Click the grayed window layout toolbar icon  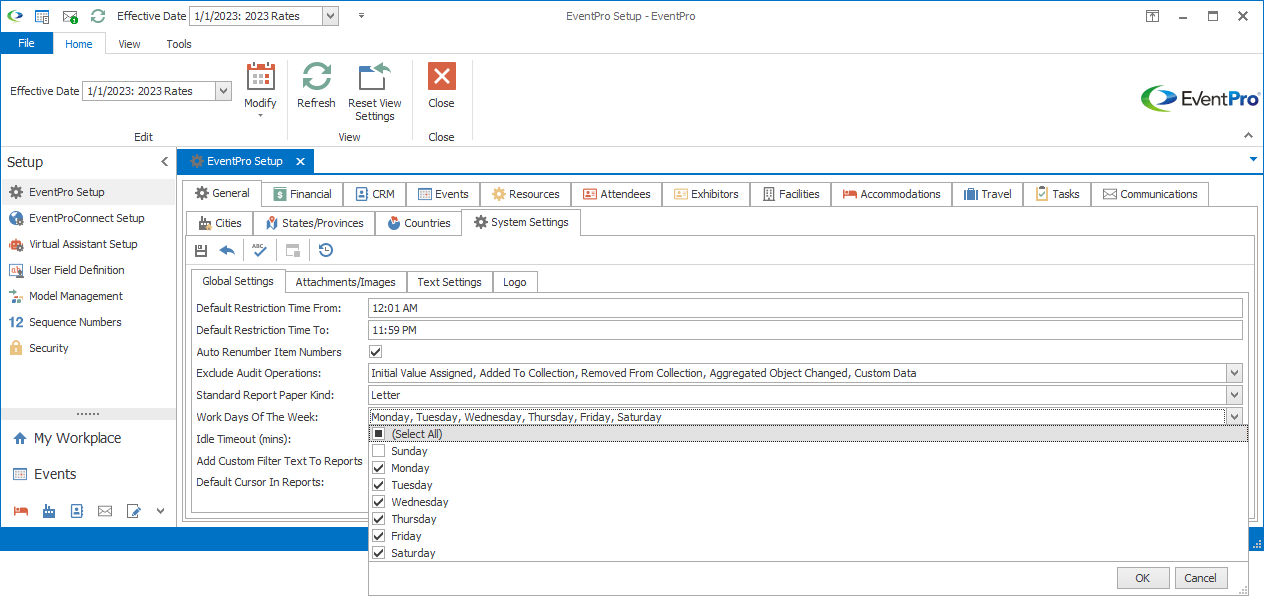pos(292,250)
